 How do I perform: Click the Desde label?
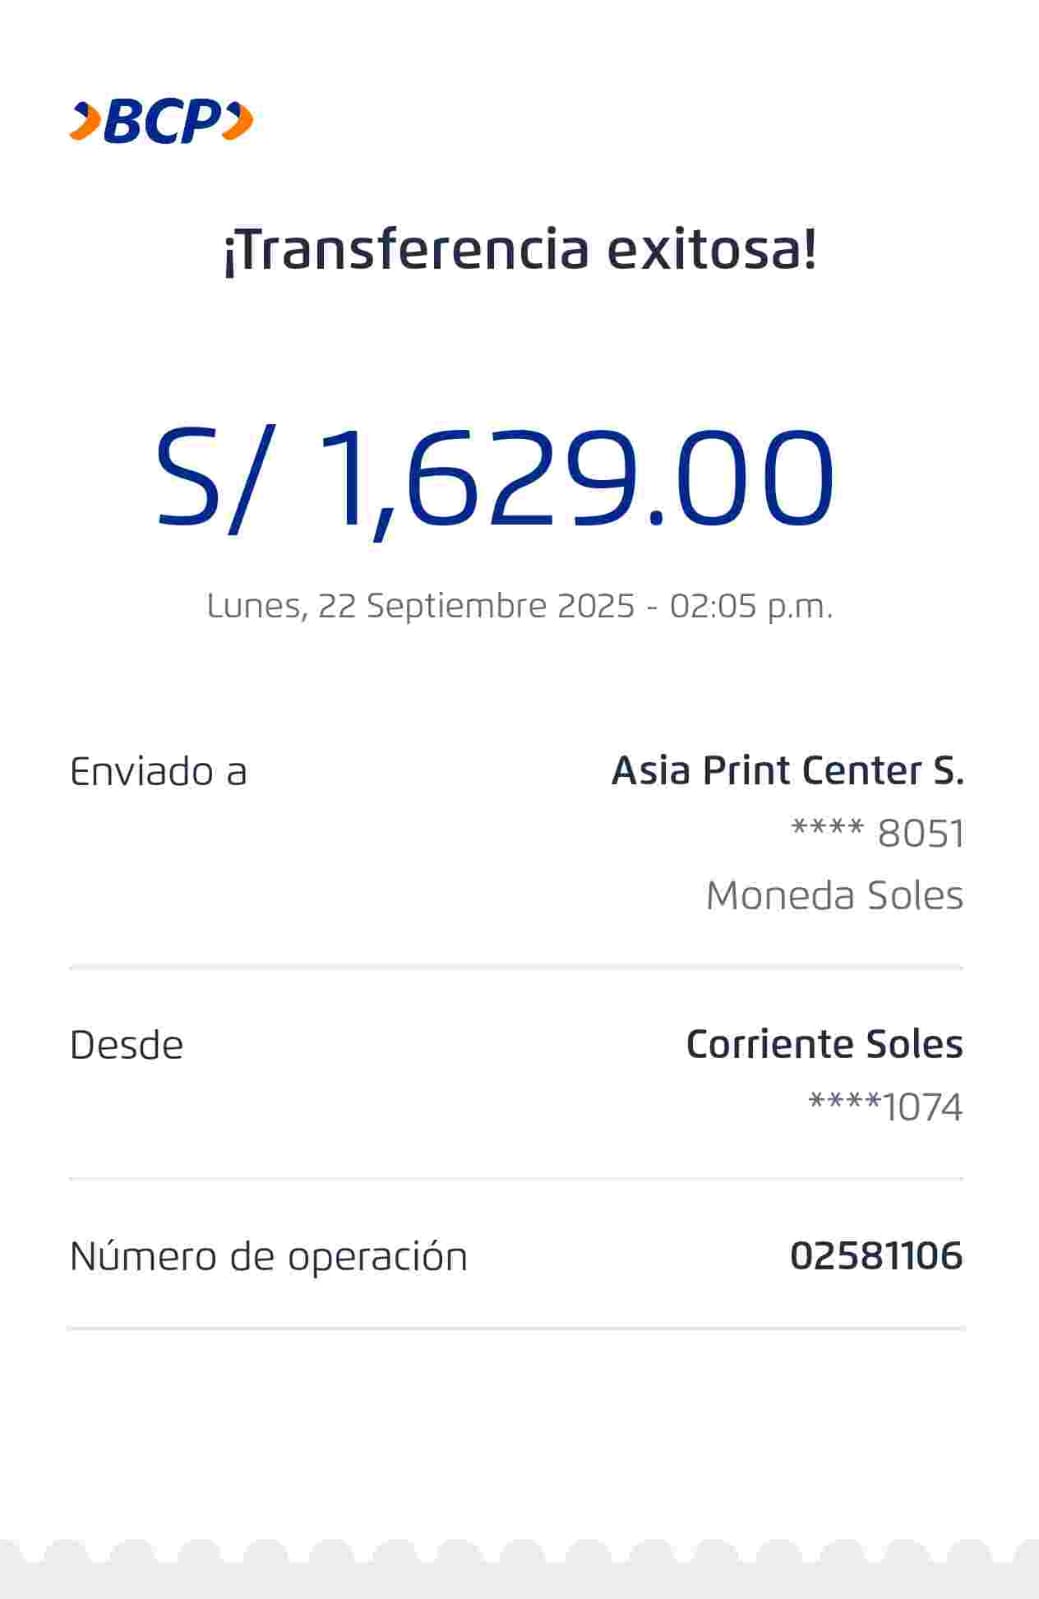click(127, 1045)
